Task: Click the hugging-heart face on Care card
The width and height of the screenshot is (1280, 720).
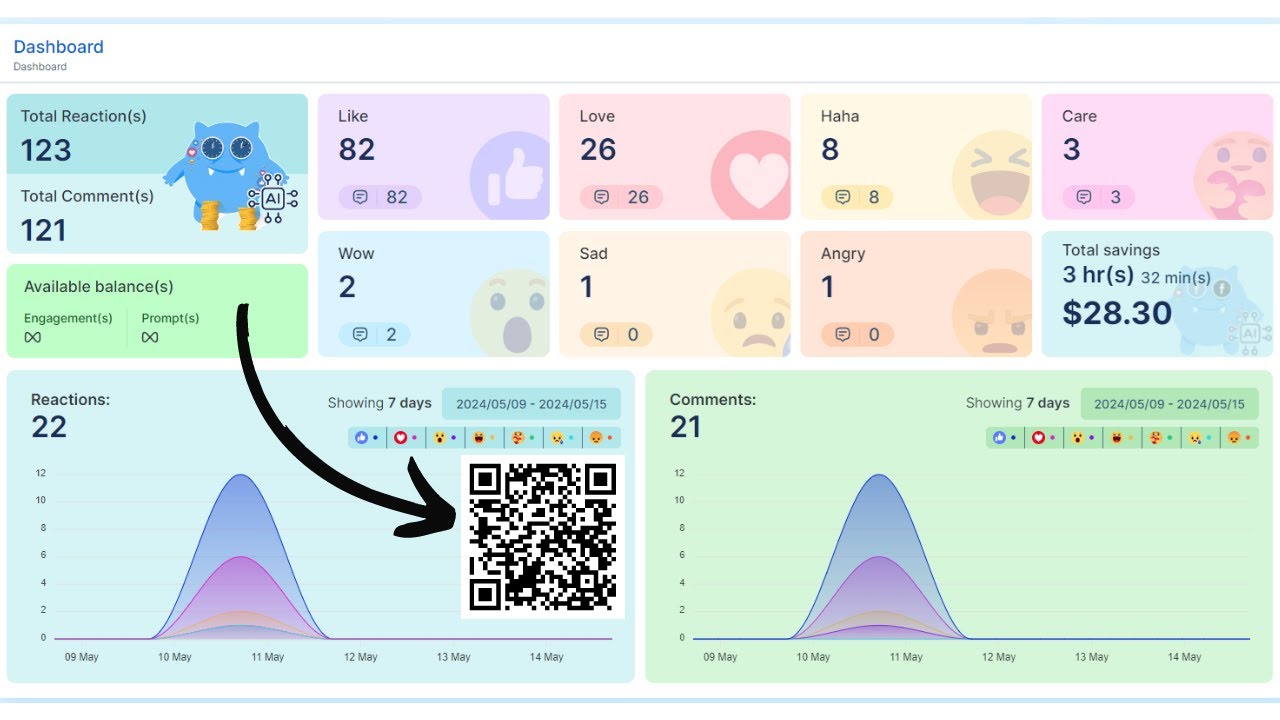Action: pyautogui.click(x=1233, y=176)
